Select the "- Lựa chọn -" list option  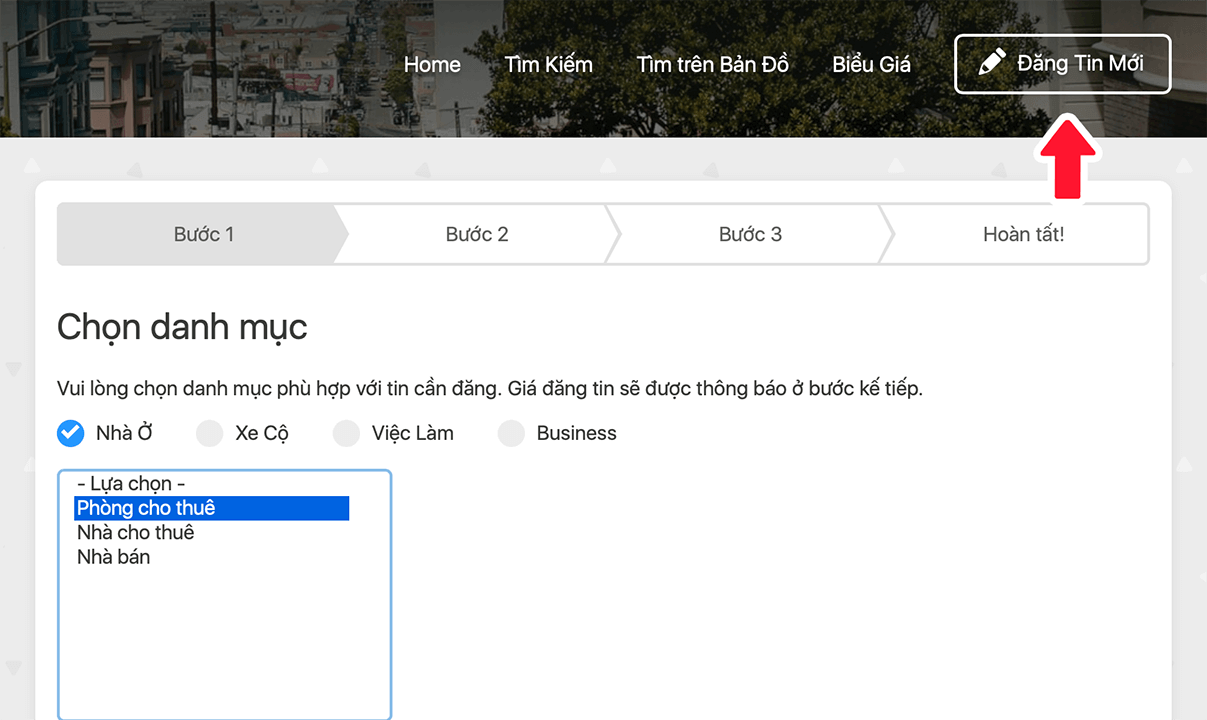point(130,484)
